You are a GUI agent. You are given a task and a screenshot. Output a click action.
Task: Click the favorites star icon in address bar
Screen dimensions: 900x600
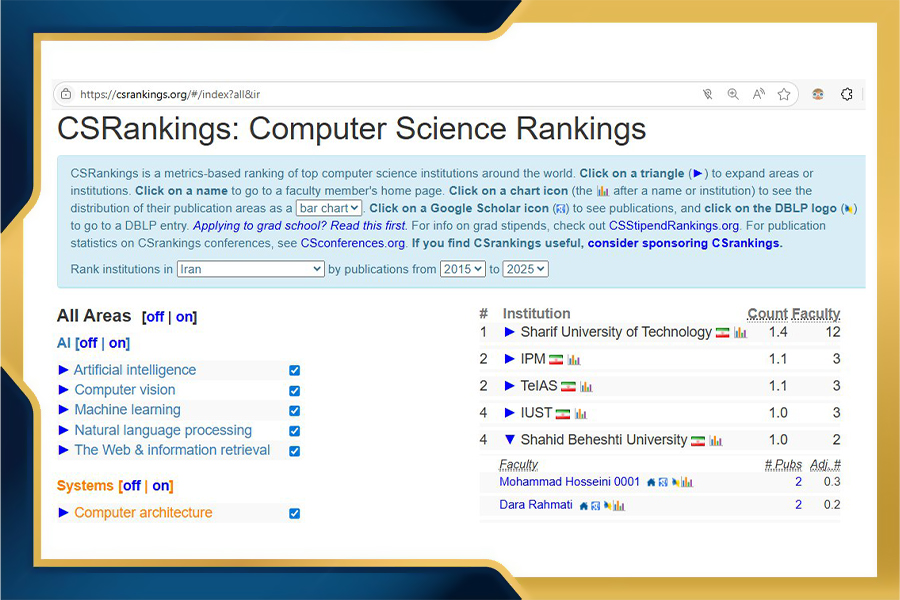click(x=784, y=94)
